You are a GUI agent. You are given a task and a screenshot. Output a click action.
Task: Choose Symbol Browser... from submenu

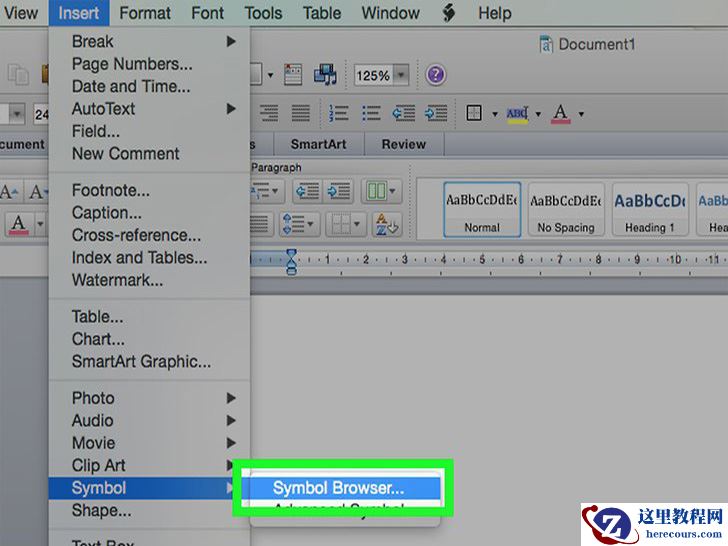pos(338,488)
